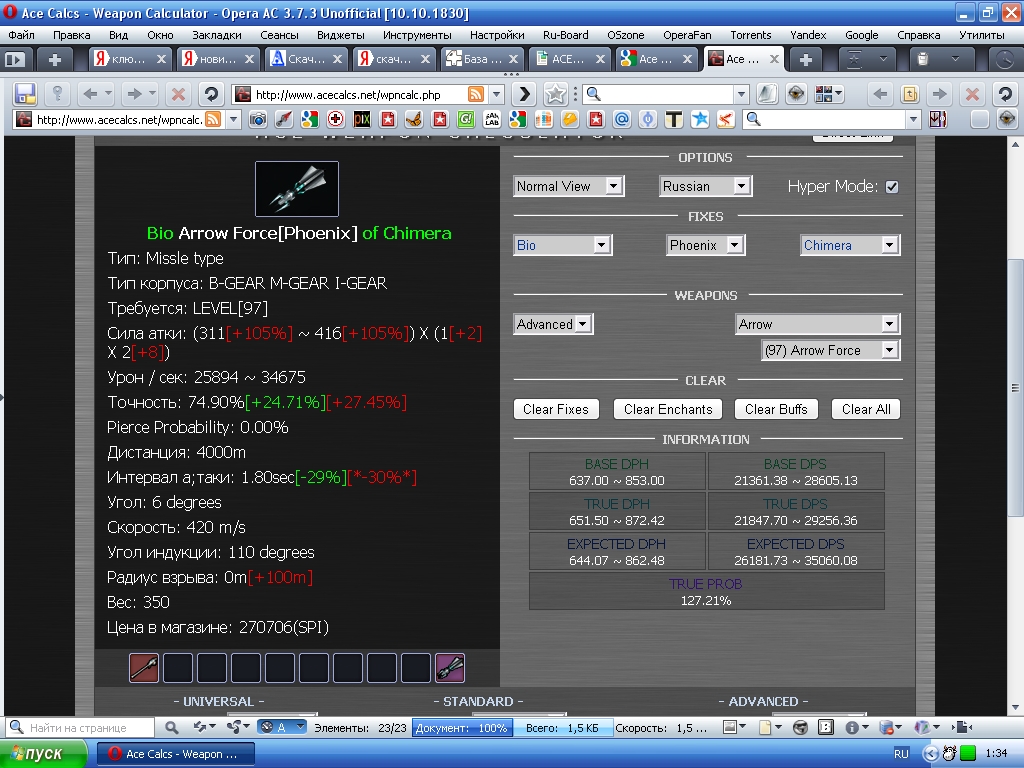Image resolution: width=1024 pixels, height=768 pixels.
Task: Open the Bio prefix fix dropdown
Action: (562, 245)
